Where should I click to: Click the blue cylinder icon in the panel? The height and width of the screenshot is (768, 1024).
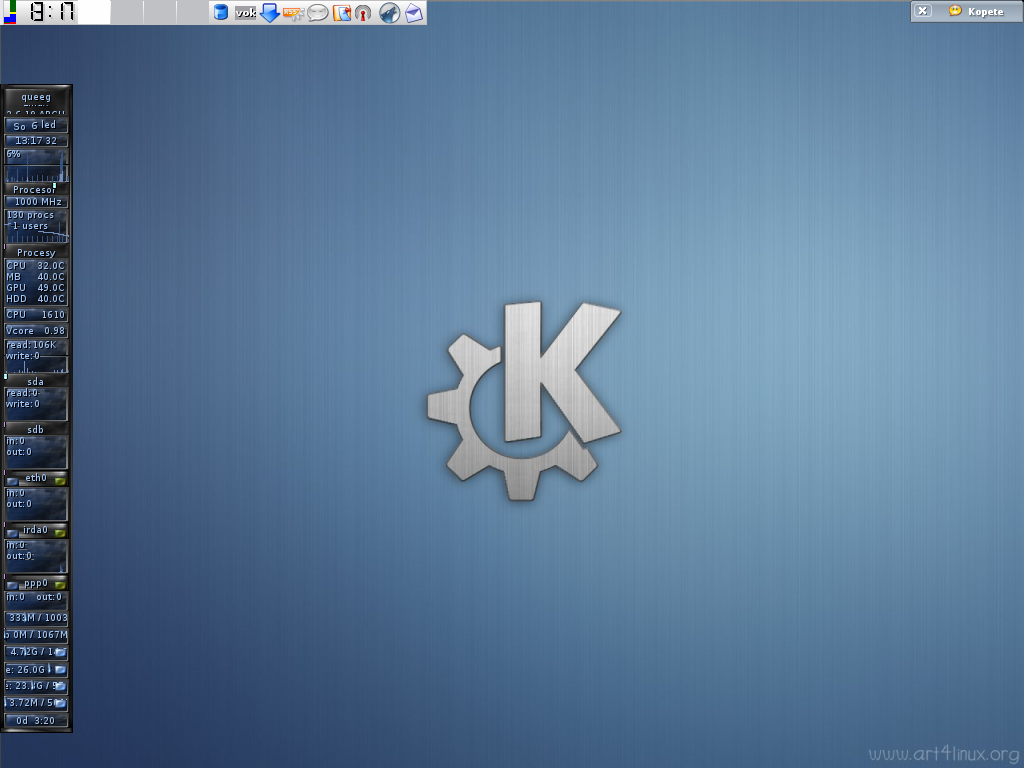(x=221, y=12)
